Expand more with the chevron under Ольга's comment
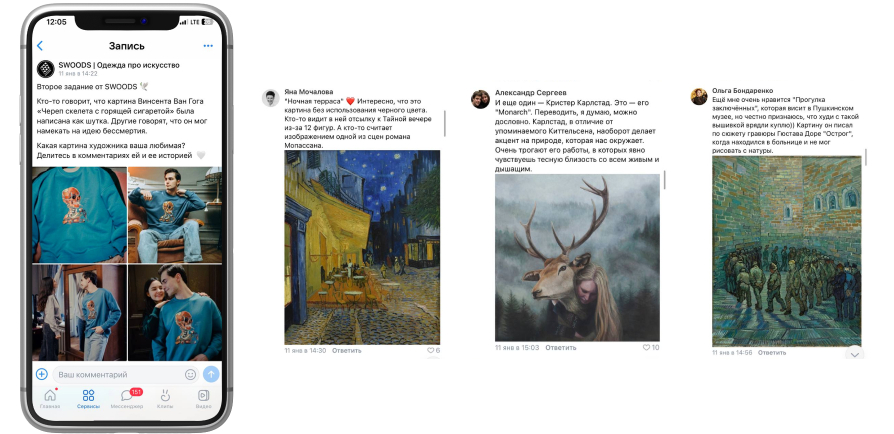 [854, 354]
